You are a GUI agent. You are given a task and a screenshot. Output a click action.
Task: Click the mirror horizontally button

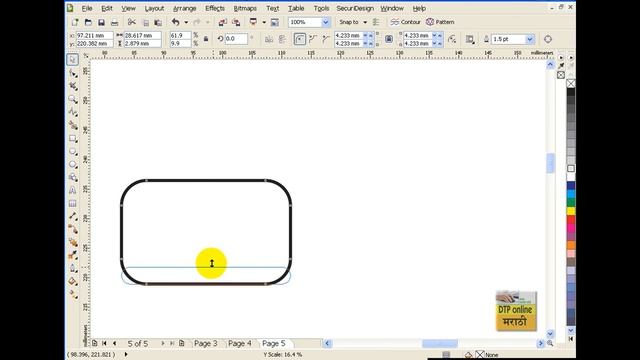[269, 39]
